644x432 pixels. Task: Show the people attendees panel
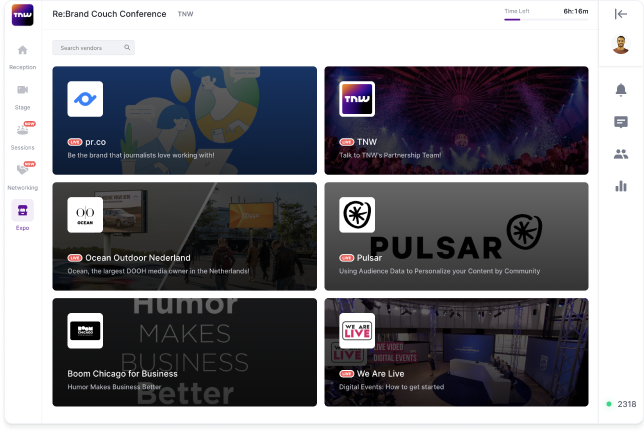click(x=620, y=154)
